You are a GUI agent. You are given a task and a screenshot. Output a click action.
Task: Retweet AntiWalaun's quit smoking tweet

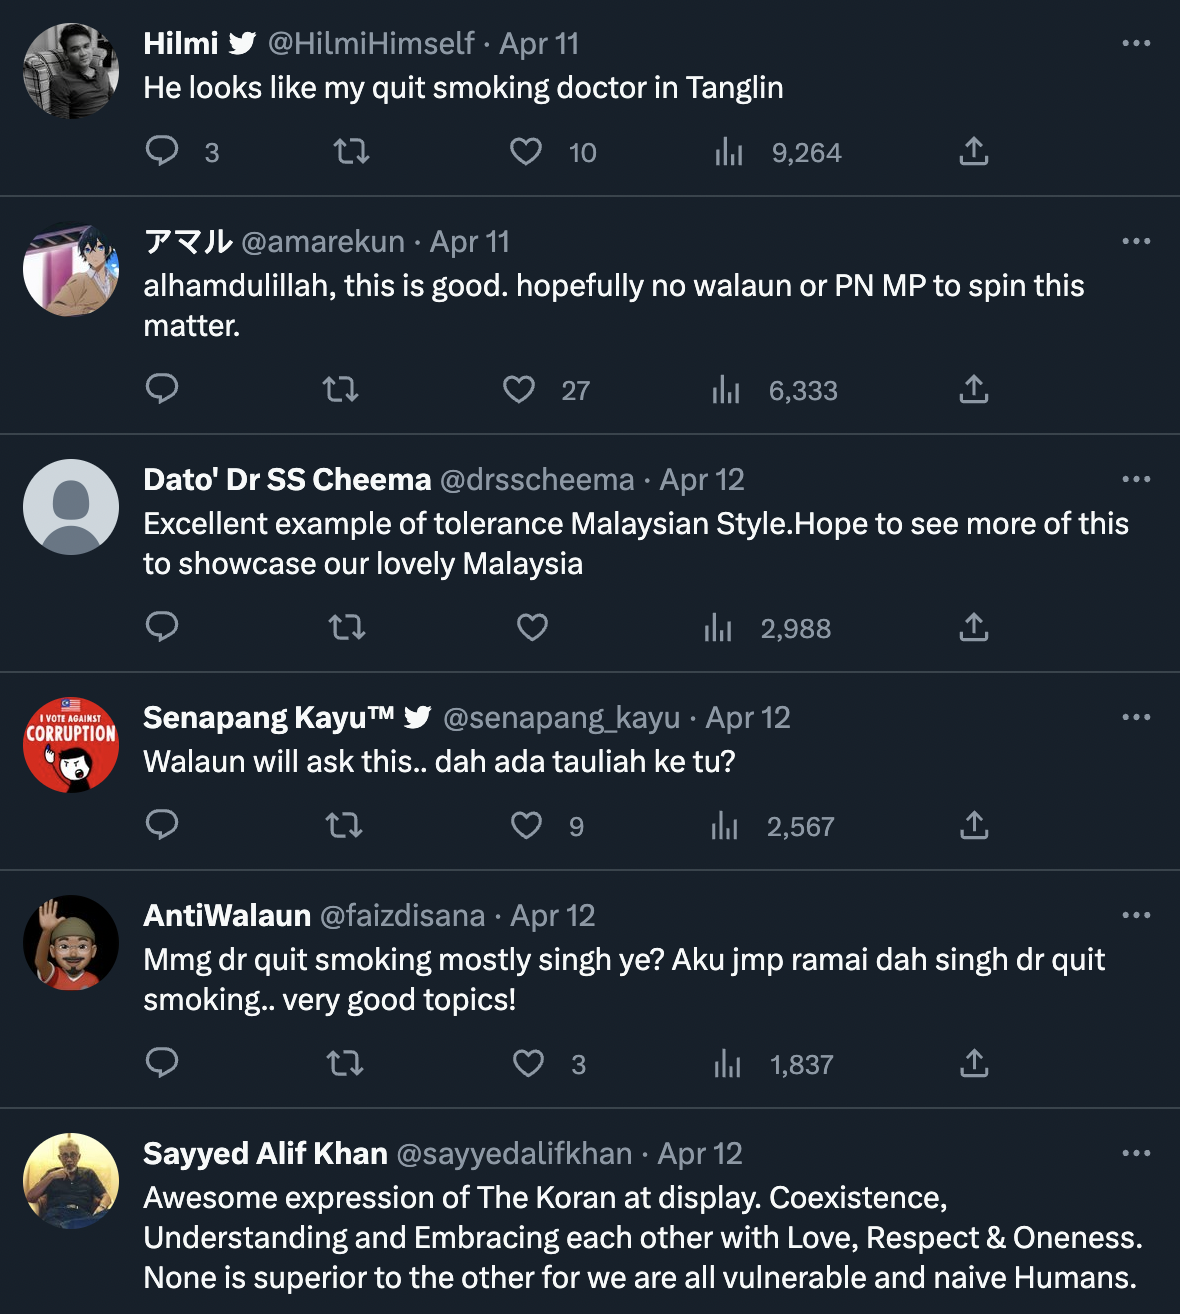(x=345, y=1063)
